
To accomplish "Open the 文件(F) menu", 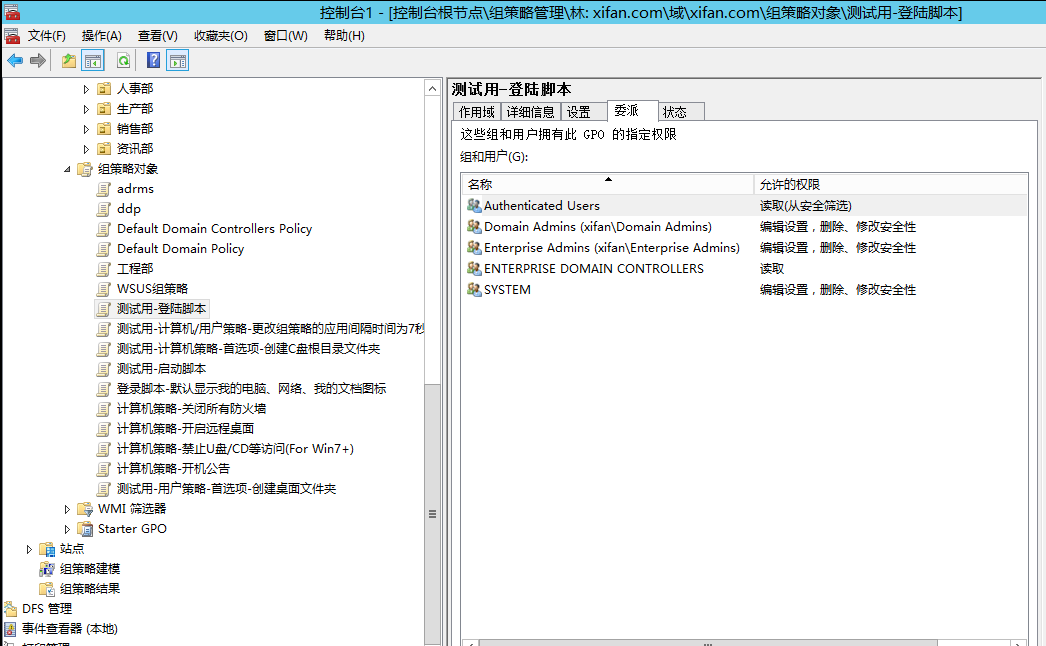I will click(47, 36).
